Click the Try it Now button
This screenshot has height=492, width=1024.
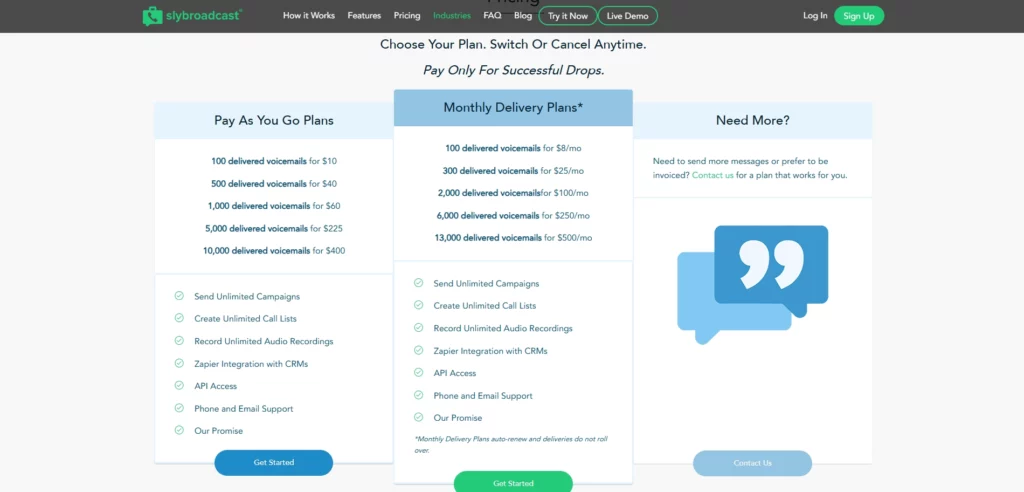coord(568,16)
